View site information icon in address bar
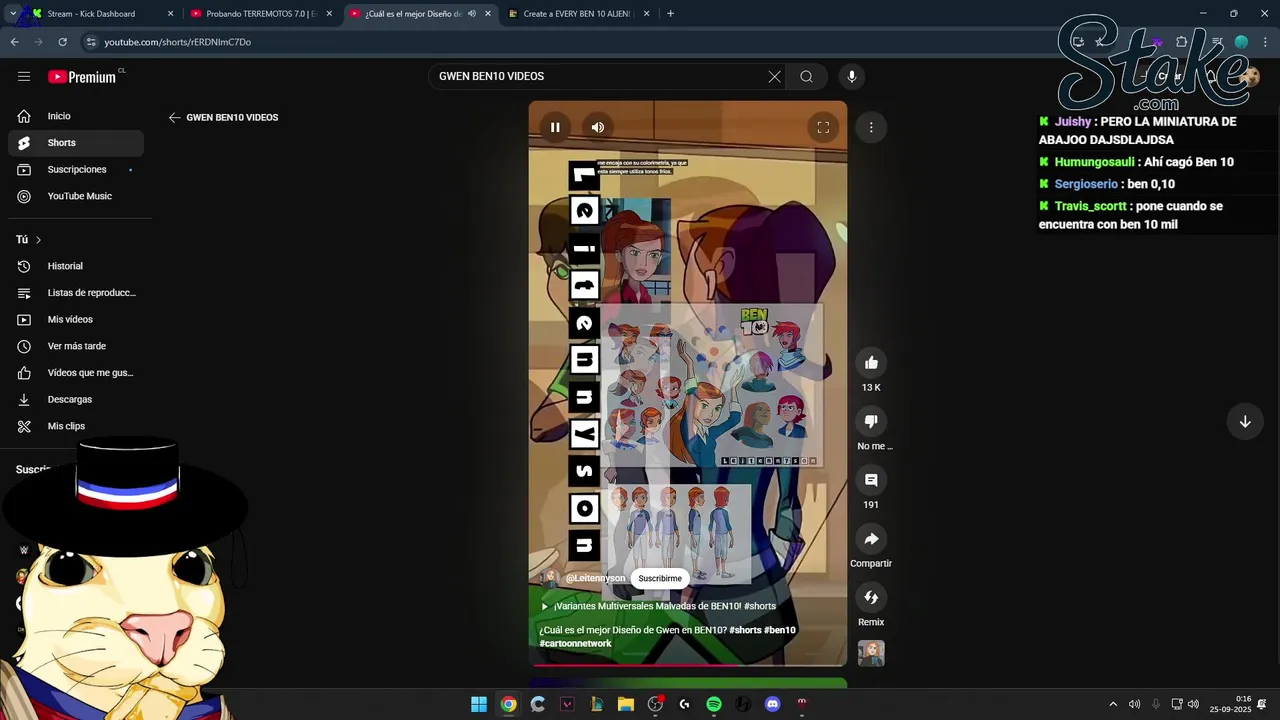The height and width of the screenshot is (720, 1280). tap(91, 42)
